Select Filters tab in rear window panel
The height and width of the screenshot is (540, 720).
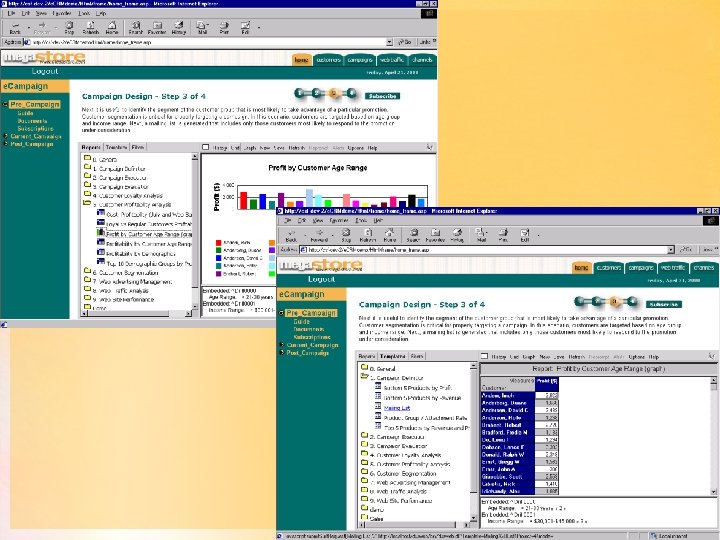pos(138,147)
